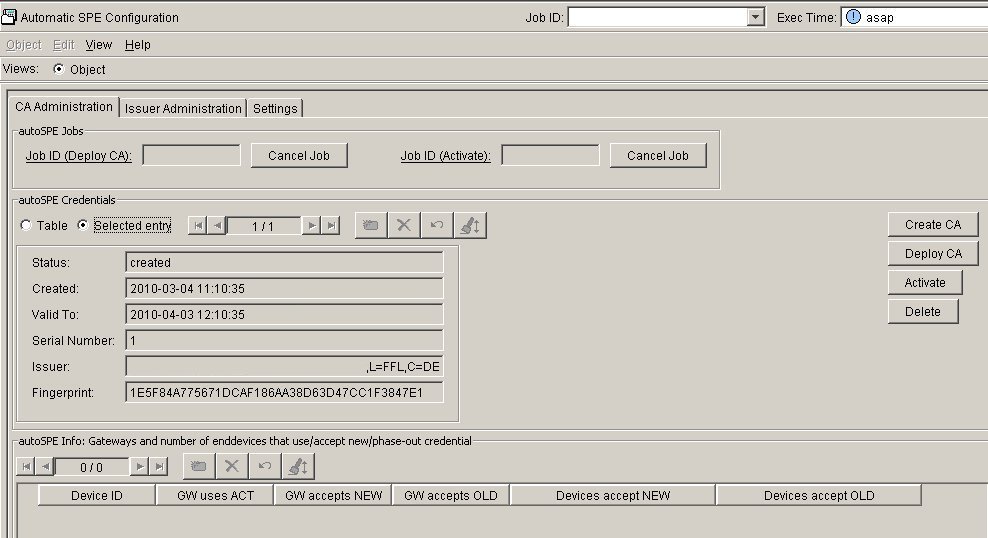Image resolution: width=988 pixels, height=538 pixels.
Task: Click the clean/sort brush icon in Credentials toolbar
Action: [x=470, y=226]
